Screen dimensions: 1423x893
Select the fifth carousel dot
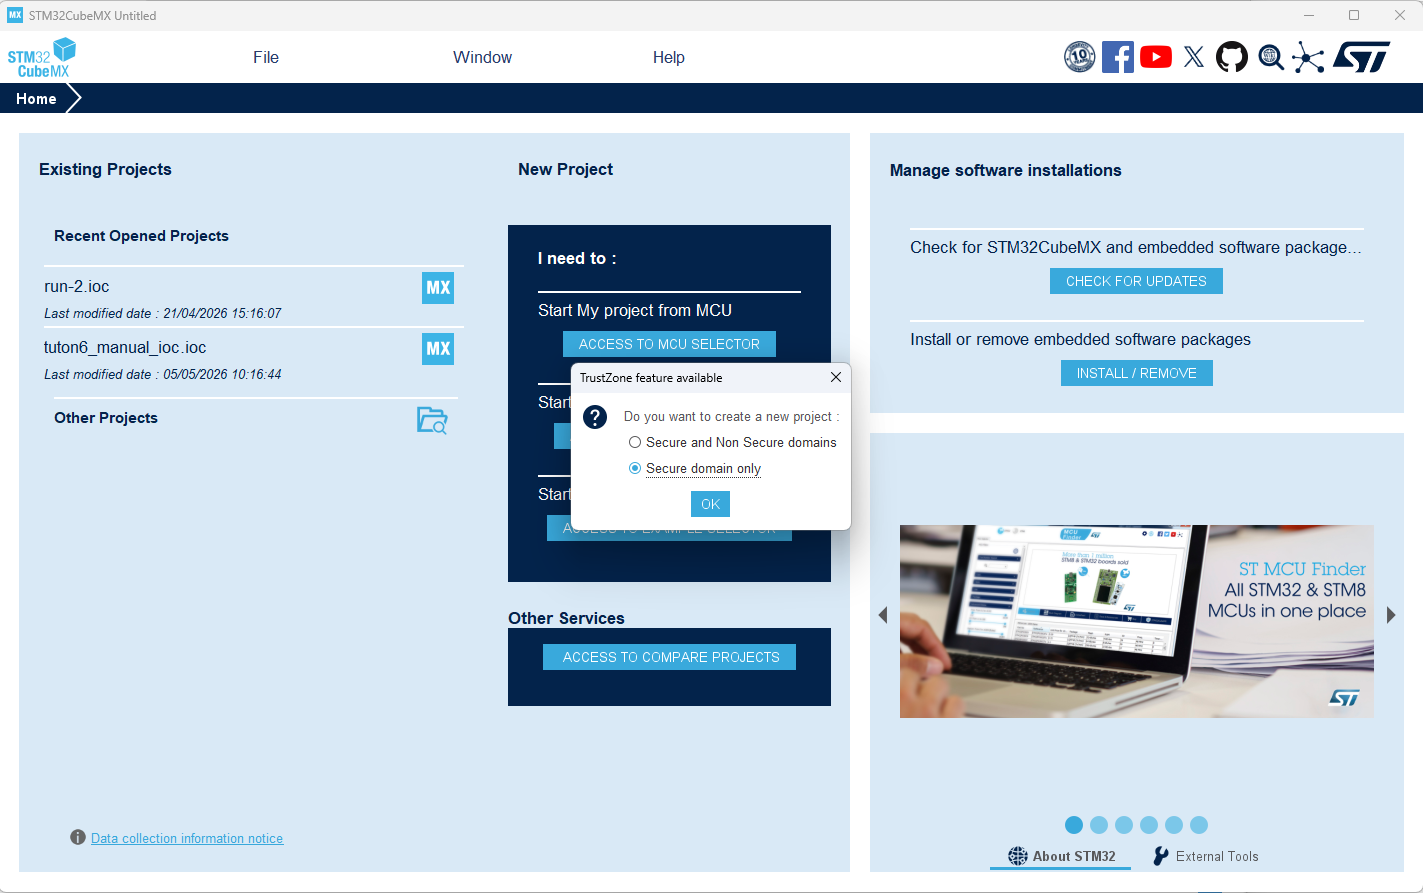click(x=1174, y=825)
